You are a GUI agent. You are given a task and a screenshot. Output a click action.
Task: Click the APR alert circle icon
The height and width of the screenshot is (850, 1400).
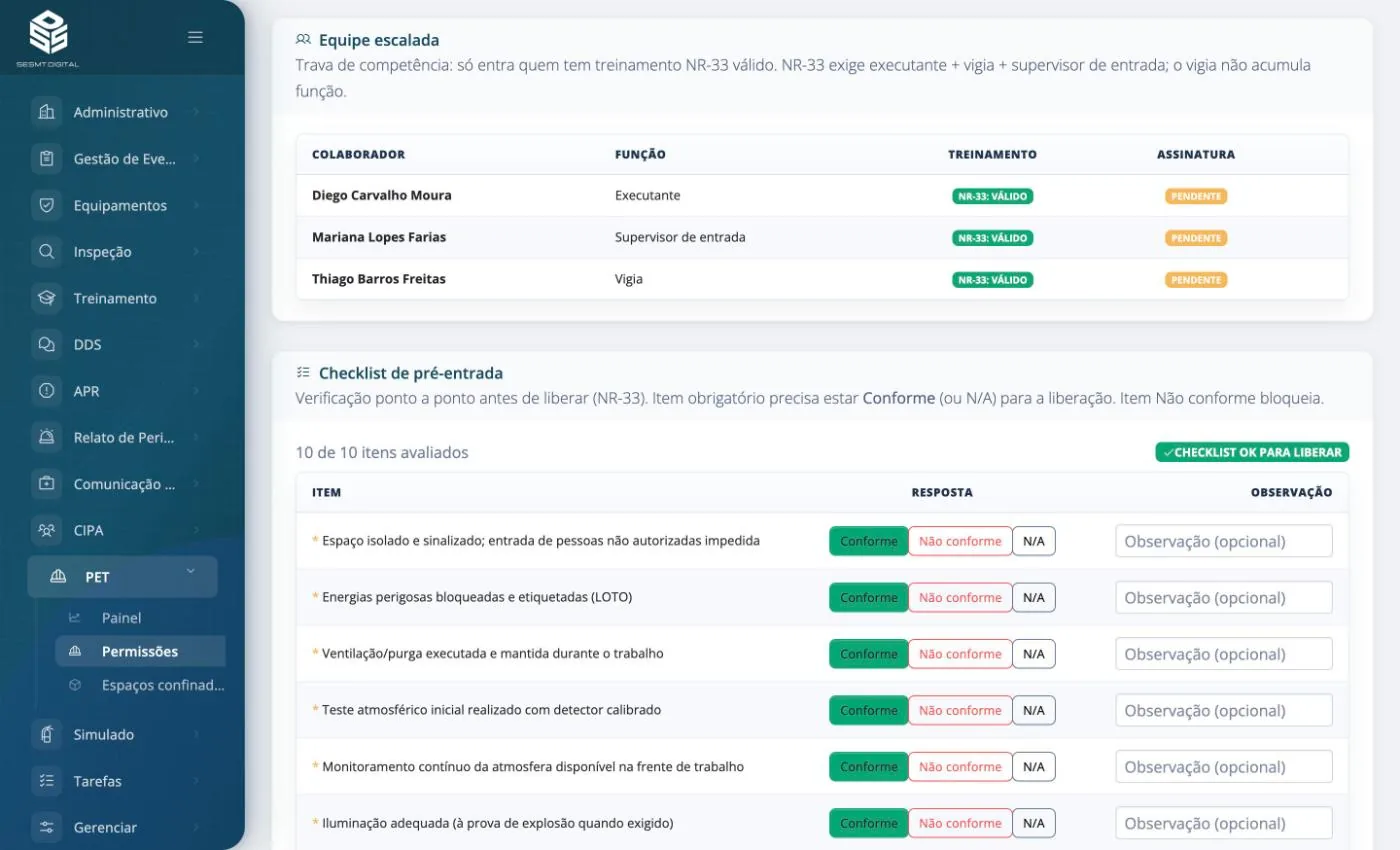[x=46, y=391]
